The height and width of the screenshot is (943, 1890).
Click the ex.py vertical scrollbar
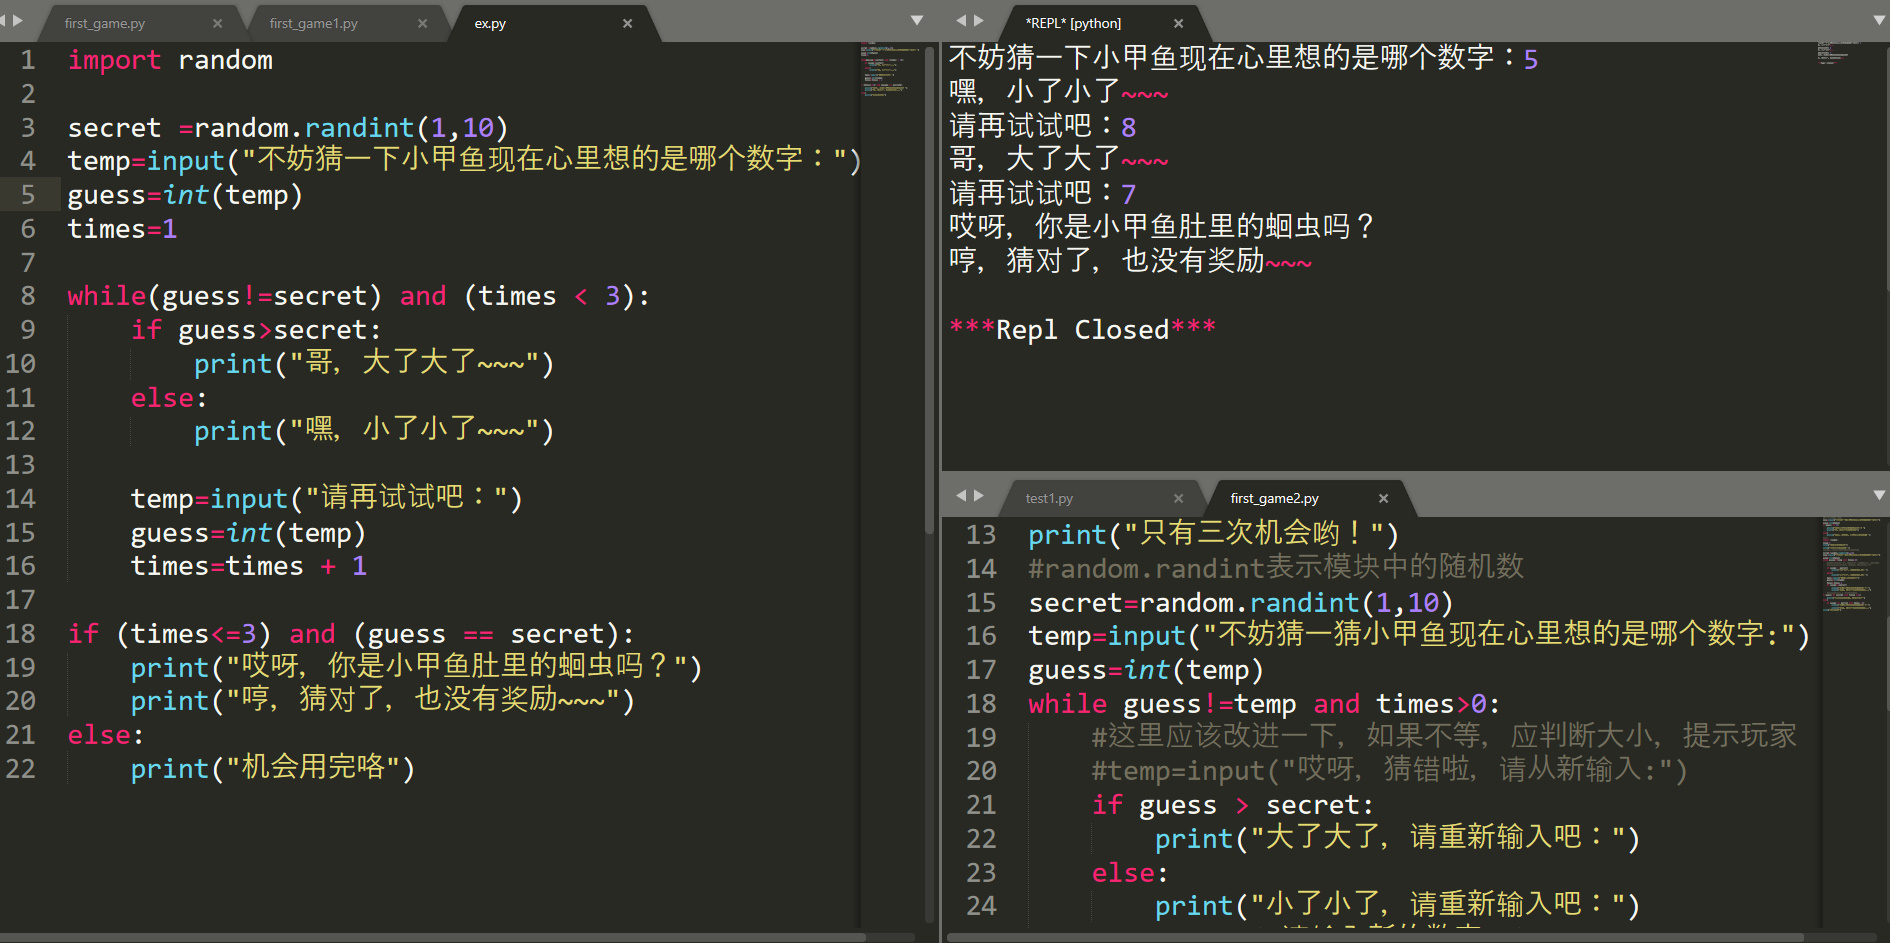pyautogui.click(x=930, y=288)
